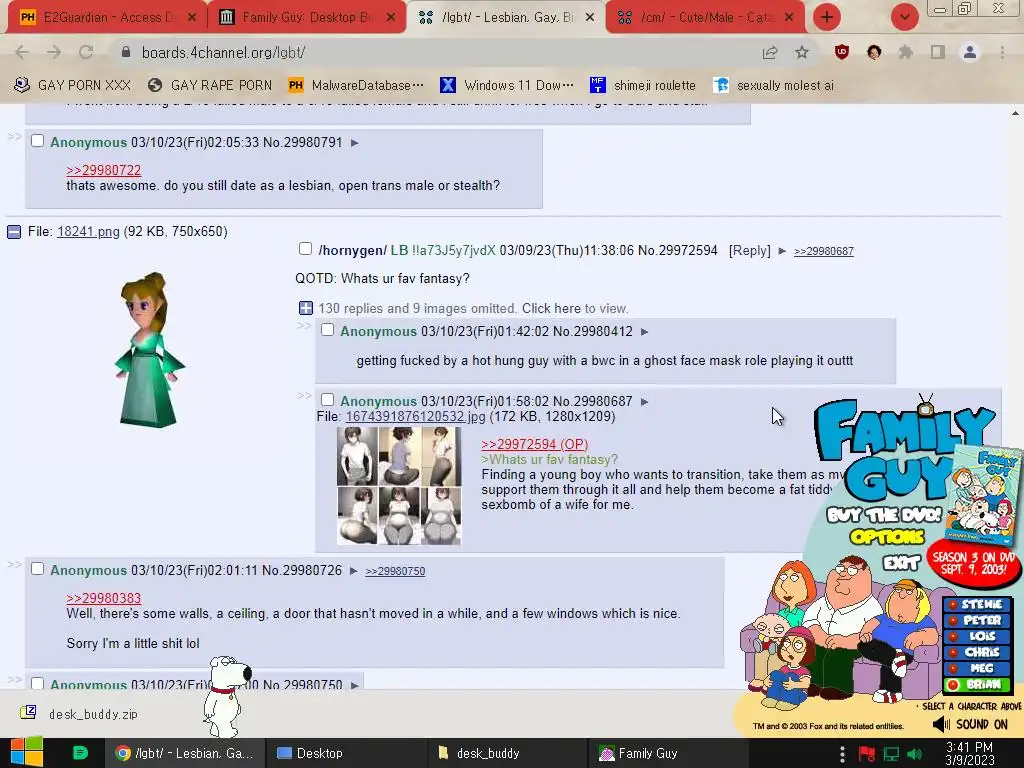Check the box for post No.29980687
Viewport: 1024px width, 768px height.
pos(327,400)
